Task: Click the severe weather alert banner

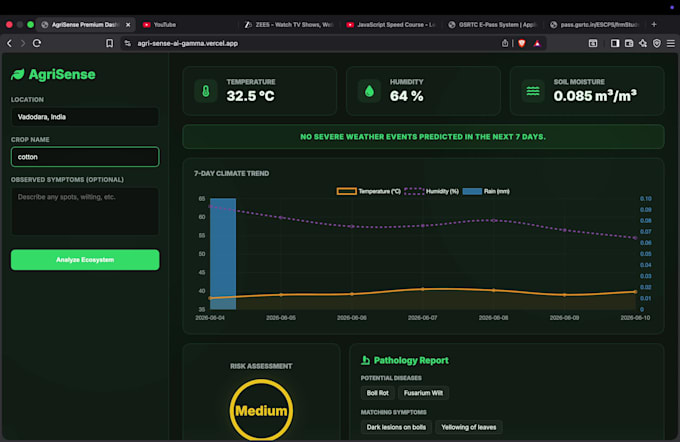Action: [423, 137]
